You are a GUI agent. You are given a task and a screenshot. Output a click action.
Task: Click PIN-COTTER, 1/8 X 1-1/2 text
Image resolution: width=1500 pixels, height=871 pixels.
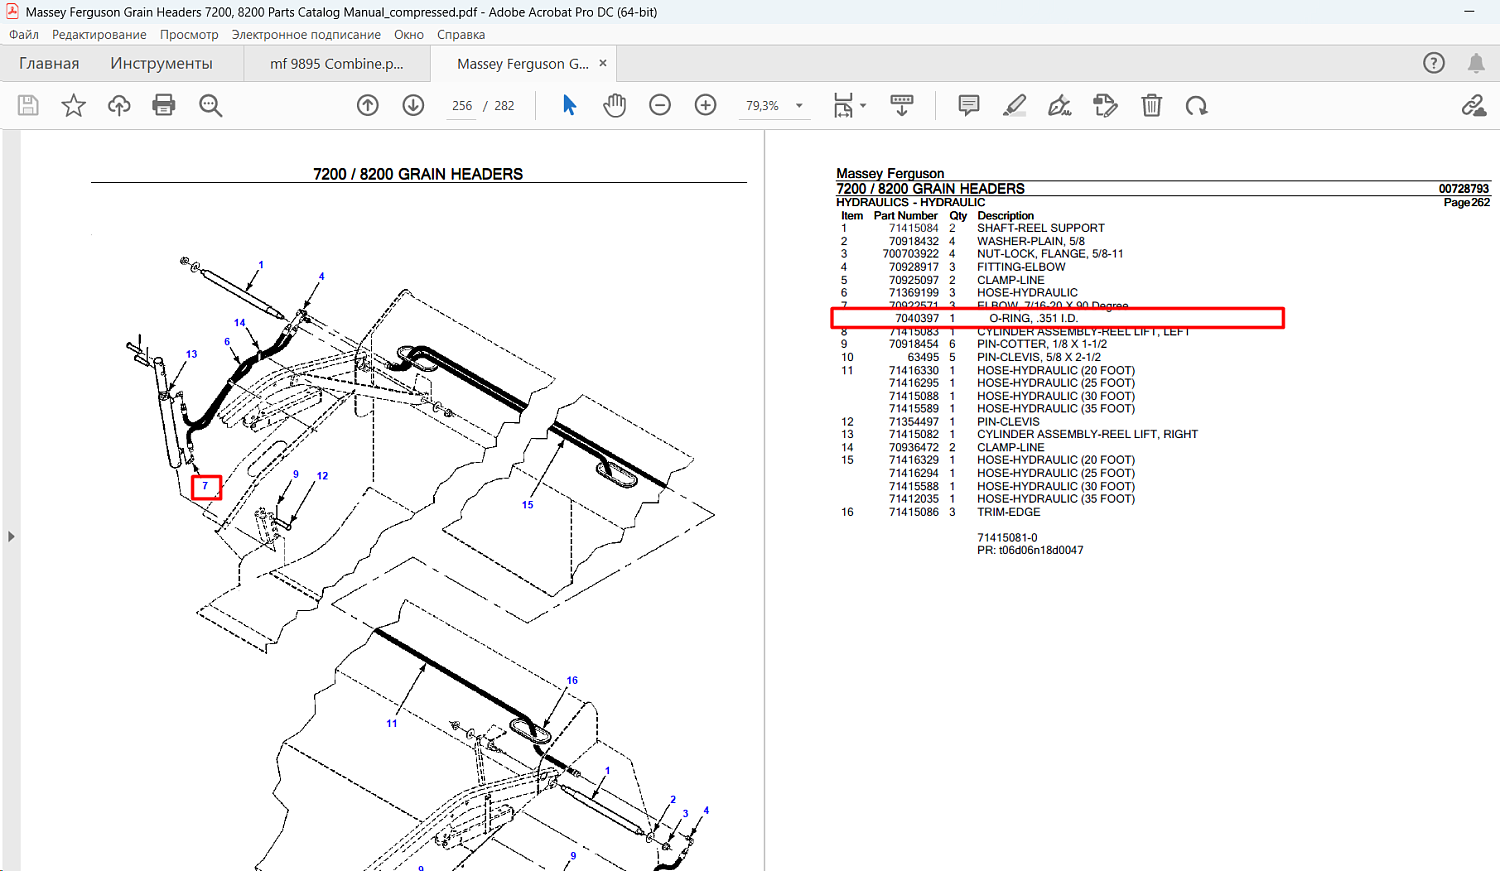click(x=1042, y=344)
